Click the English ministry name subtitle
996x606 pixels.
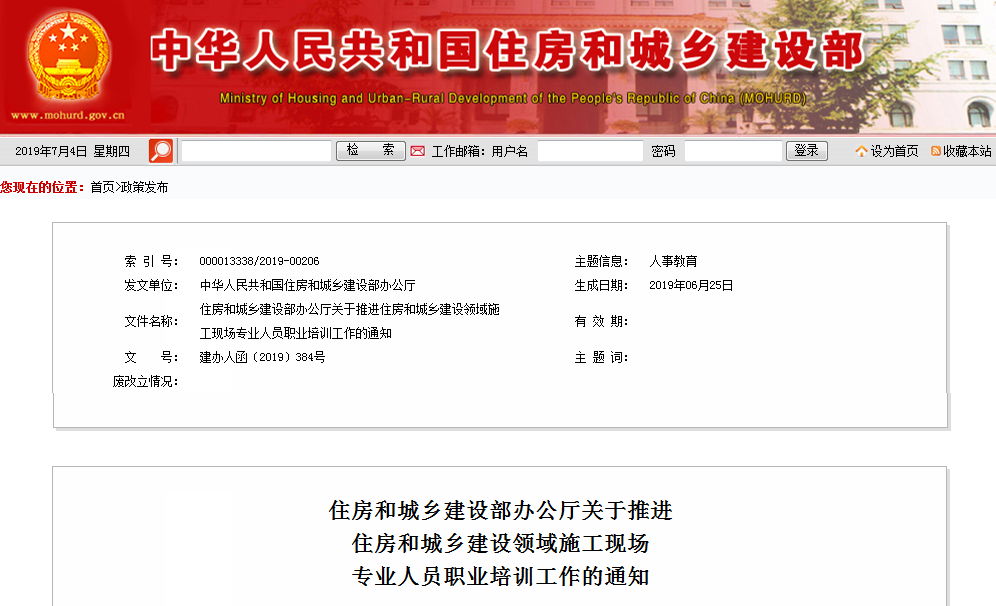[512, 99]
